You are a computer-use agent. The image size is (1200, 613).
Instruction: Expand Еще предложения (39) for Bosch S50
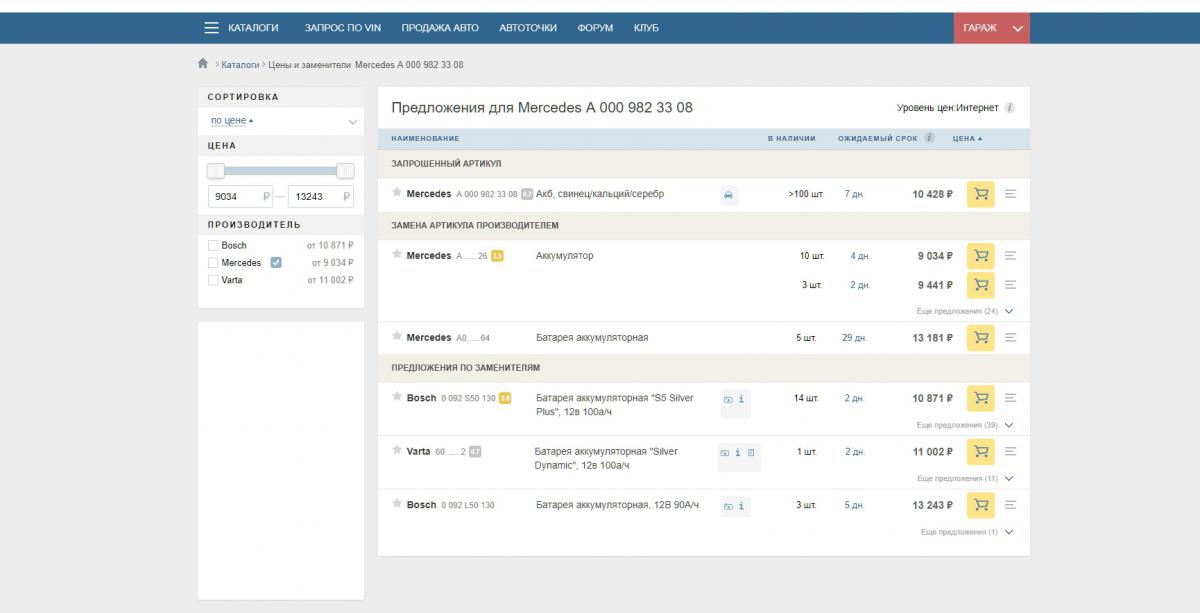click(965, 425)
